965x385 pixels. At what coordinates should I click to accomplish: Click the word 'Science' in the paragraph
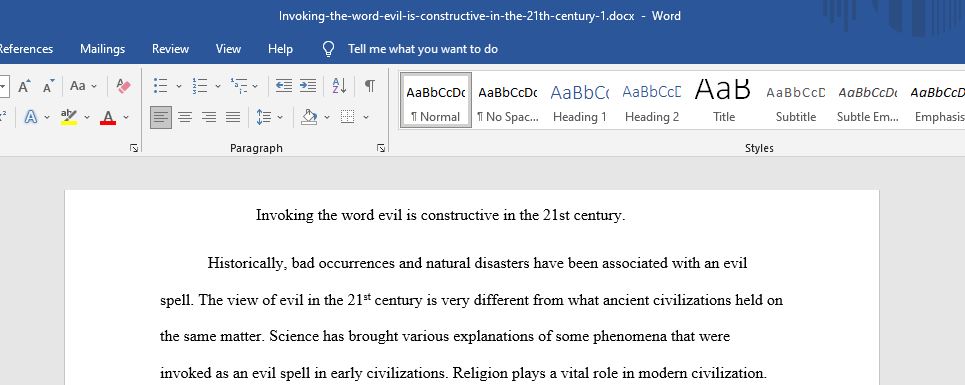tap(294, 336)
